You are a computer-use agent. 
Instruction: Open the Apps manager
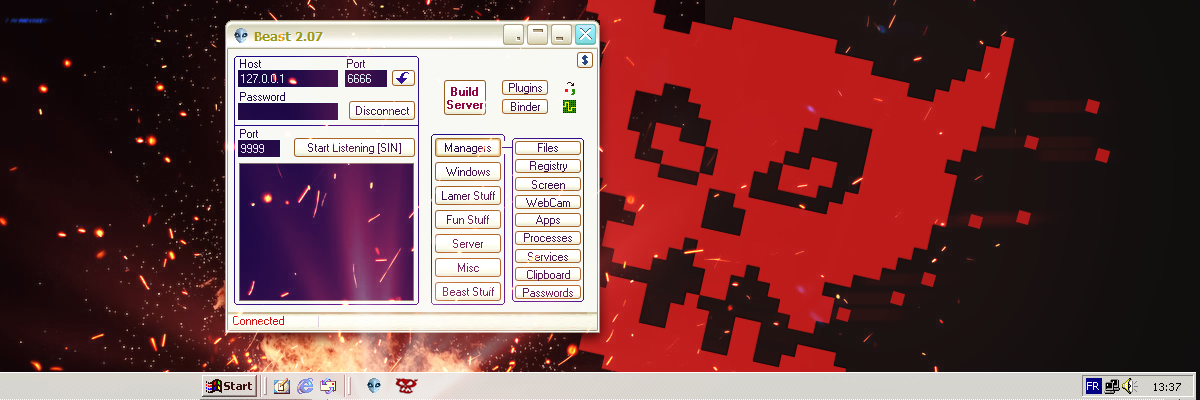tap(547, 220)
